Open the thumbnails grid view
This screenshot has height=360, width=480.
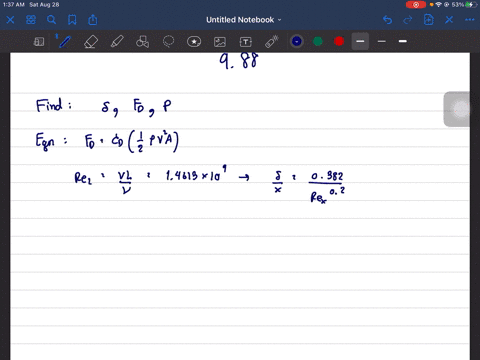point(31,20)
